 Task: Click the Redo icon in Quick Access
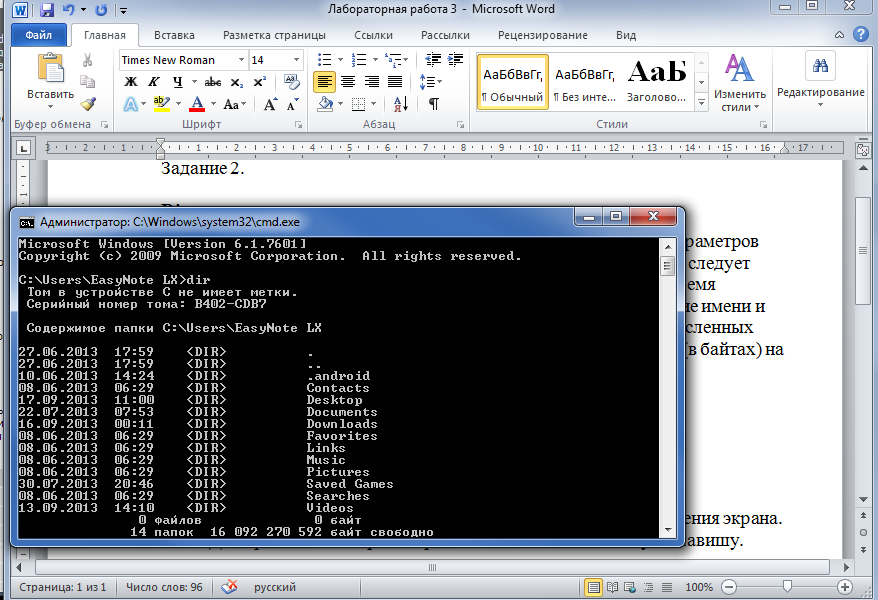click(x=101, y=10)
